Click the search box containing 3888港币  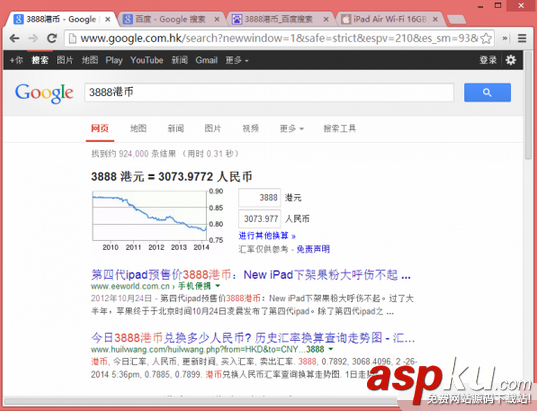(269, 92)
